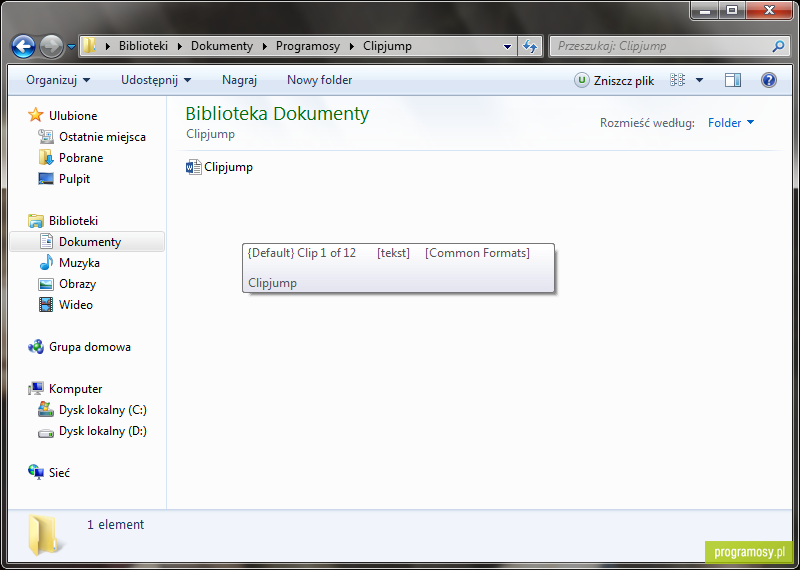Viewport: 800px width, 570px height.
Task: Maximize the Explorer window
Action: pos(732,10)
